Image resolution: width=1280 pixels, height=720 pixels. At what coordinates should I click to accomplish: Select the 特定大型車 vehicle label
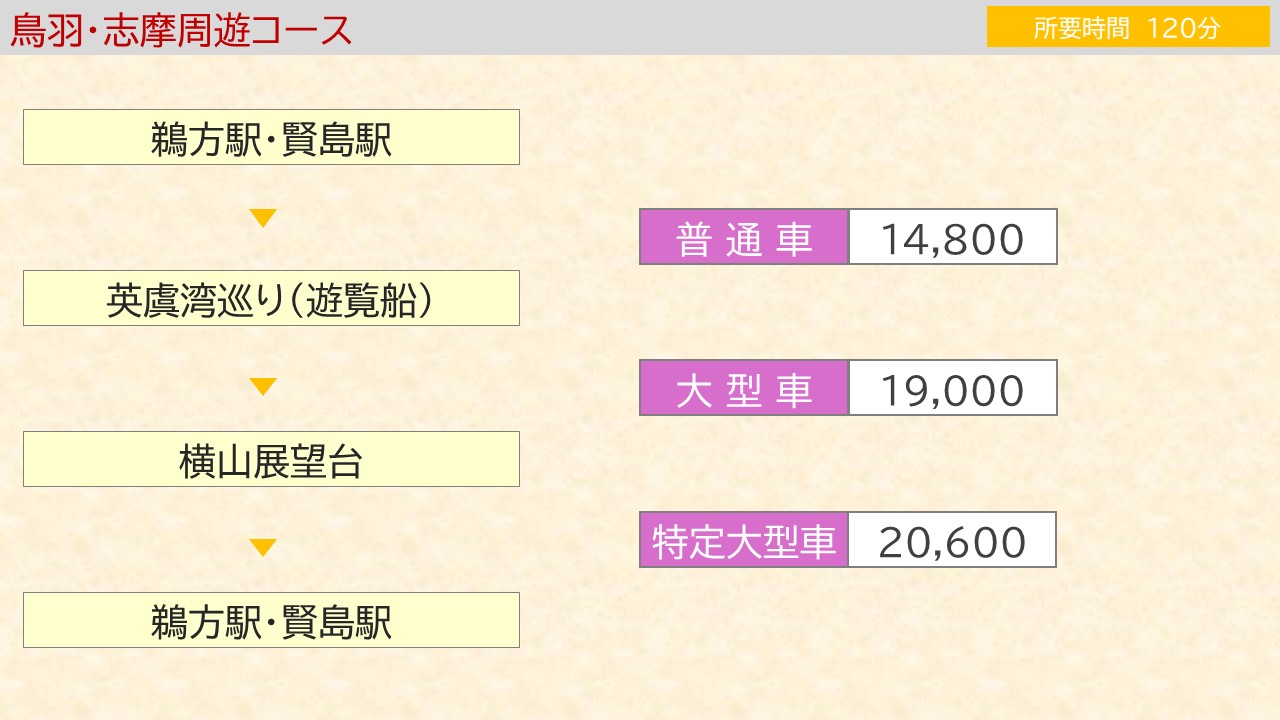[744, 540]
